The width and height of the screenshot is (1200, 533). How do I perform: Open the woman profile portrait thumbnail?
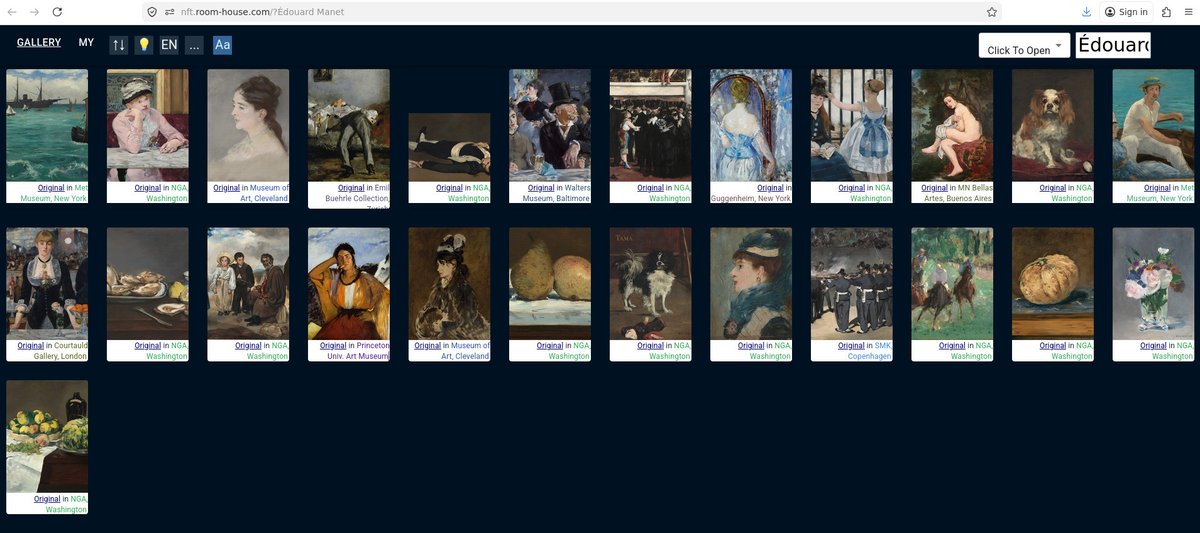point(248,125)
